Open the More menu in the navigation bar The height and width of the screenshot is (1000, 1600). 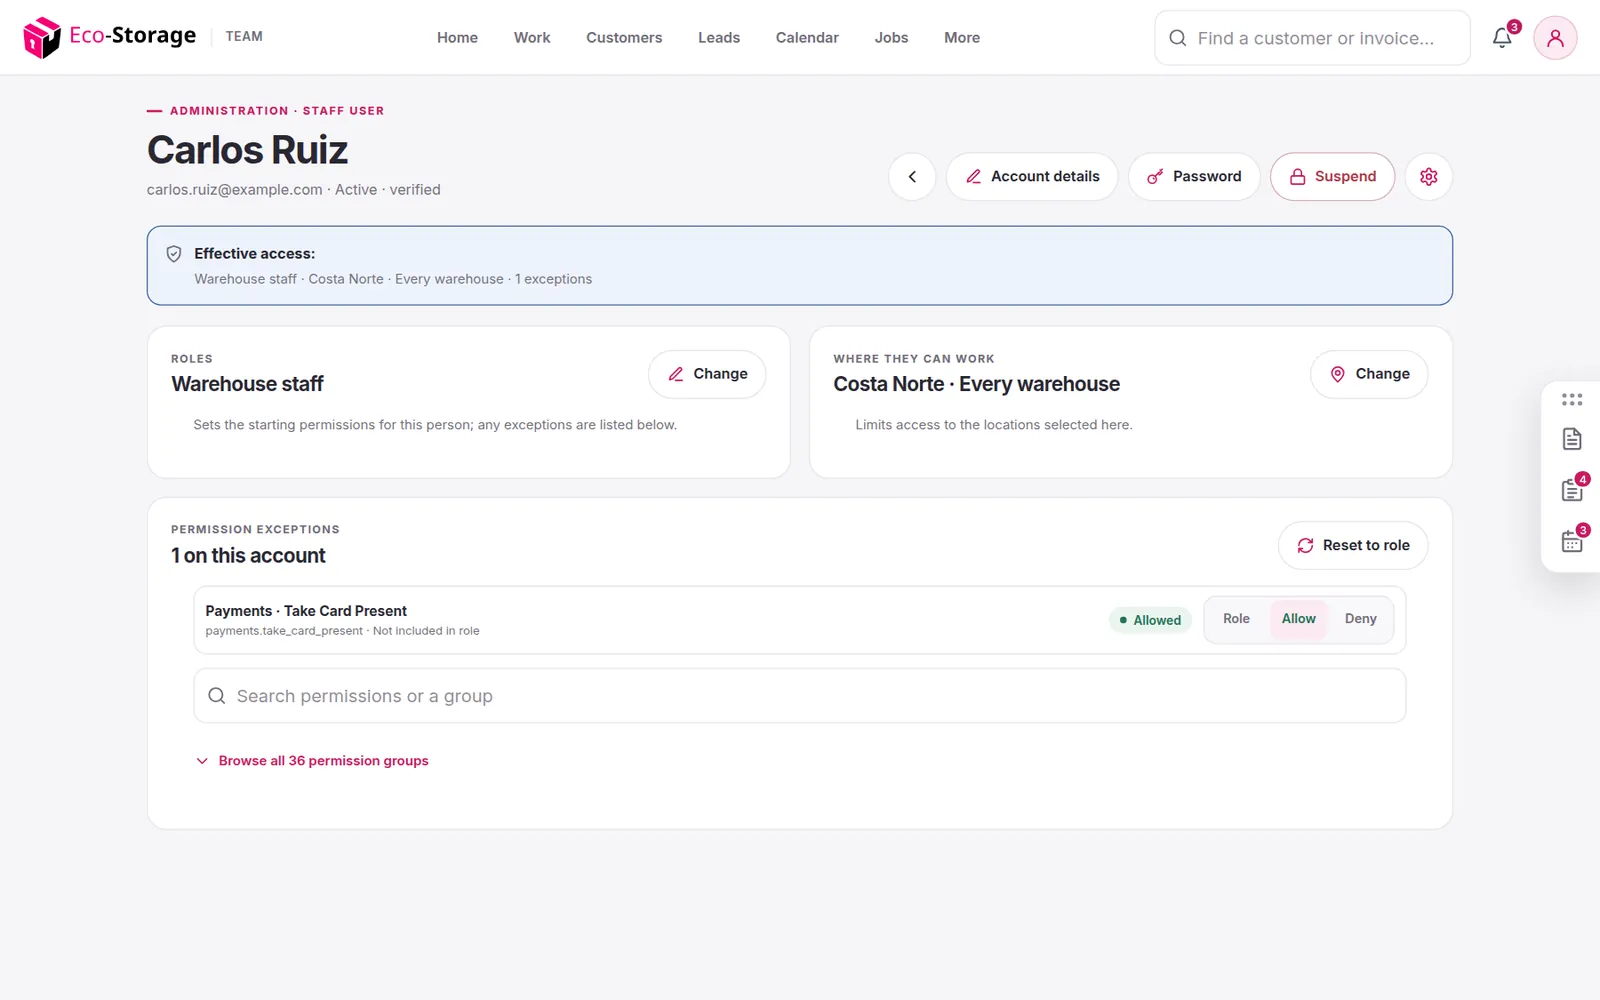coord(962,38)
